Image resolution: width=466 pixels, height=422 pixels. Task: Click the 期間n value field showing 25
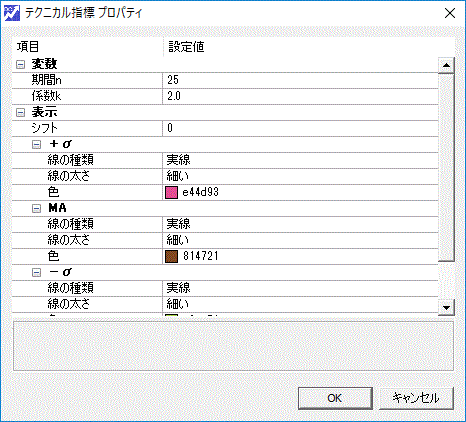pyautogui.click(x=300, y=80)
